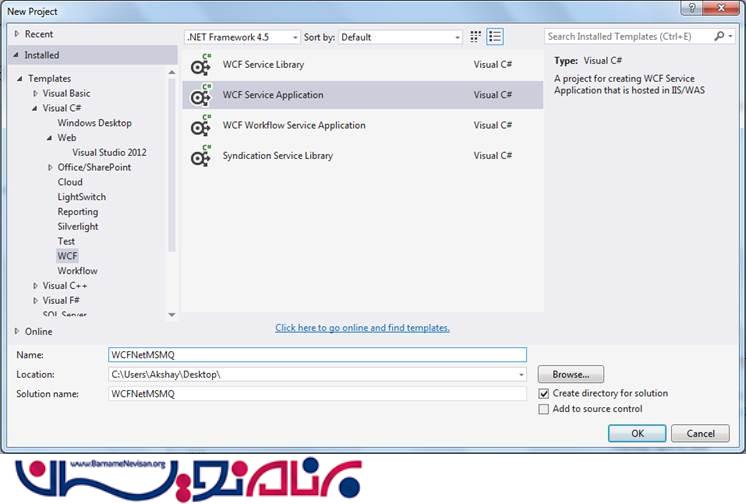Collapse the Templates tree node

point(20,79)
